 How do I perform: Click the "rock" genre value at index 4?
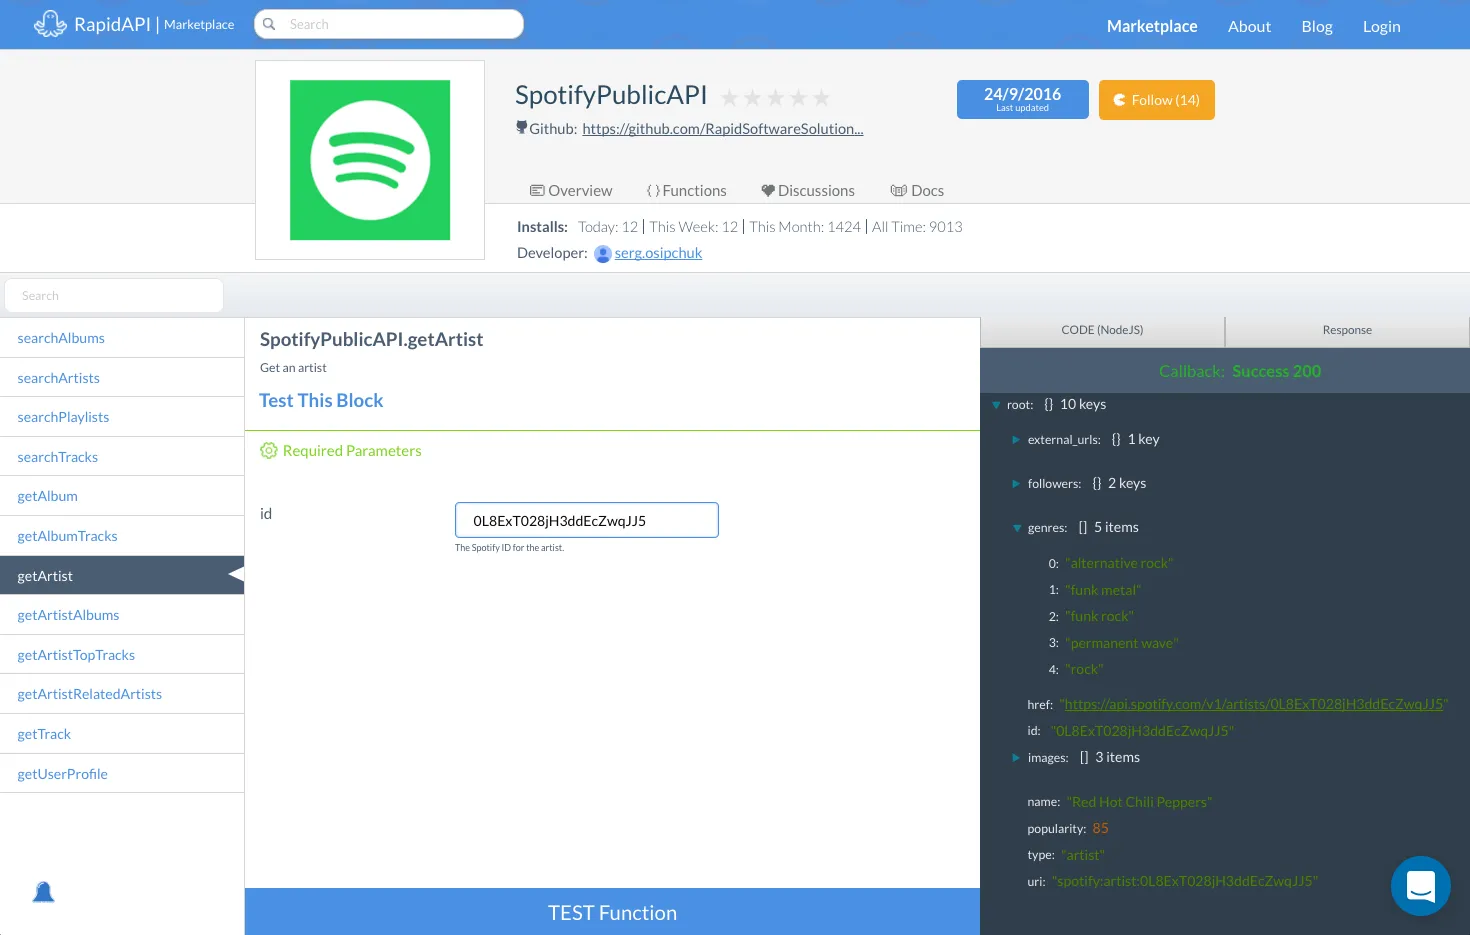coord(1085,670)
